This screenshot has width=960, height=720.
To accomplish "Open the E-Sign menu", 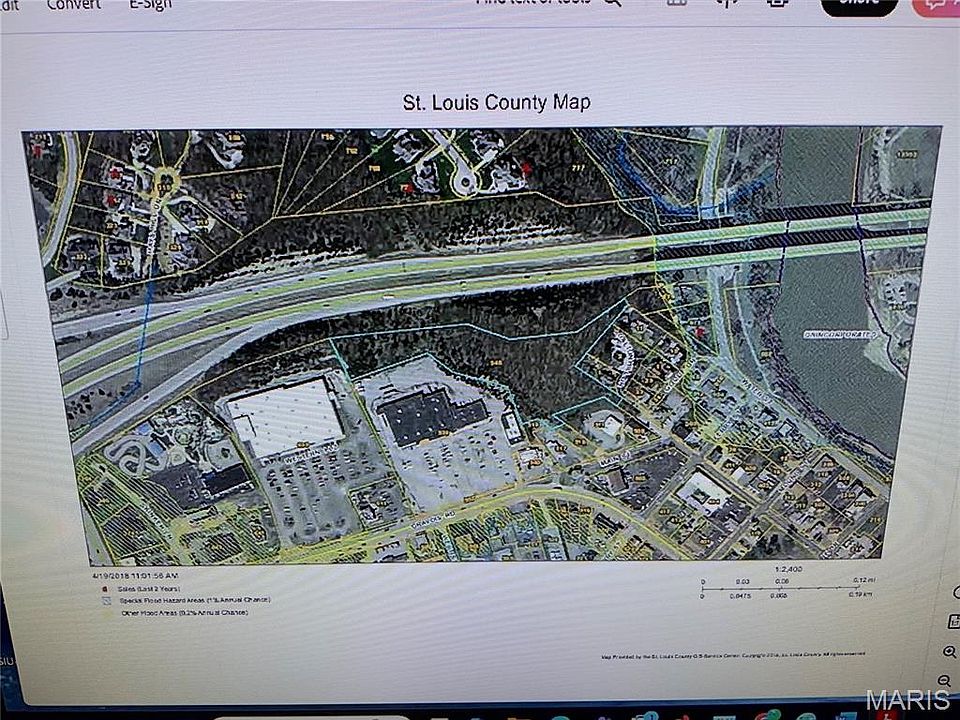I will click(148, 4).
